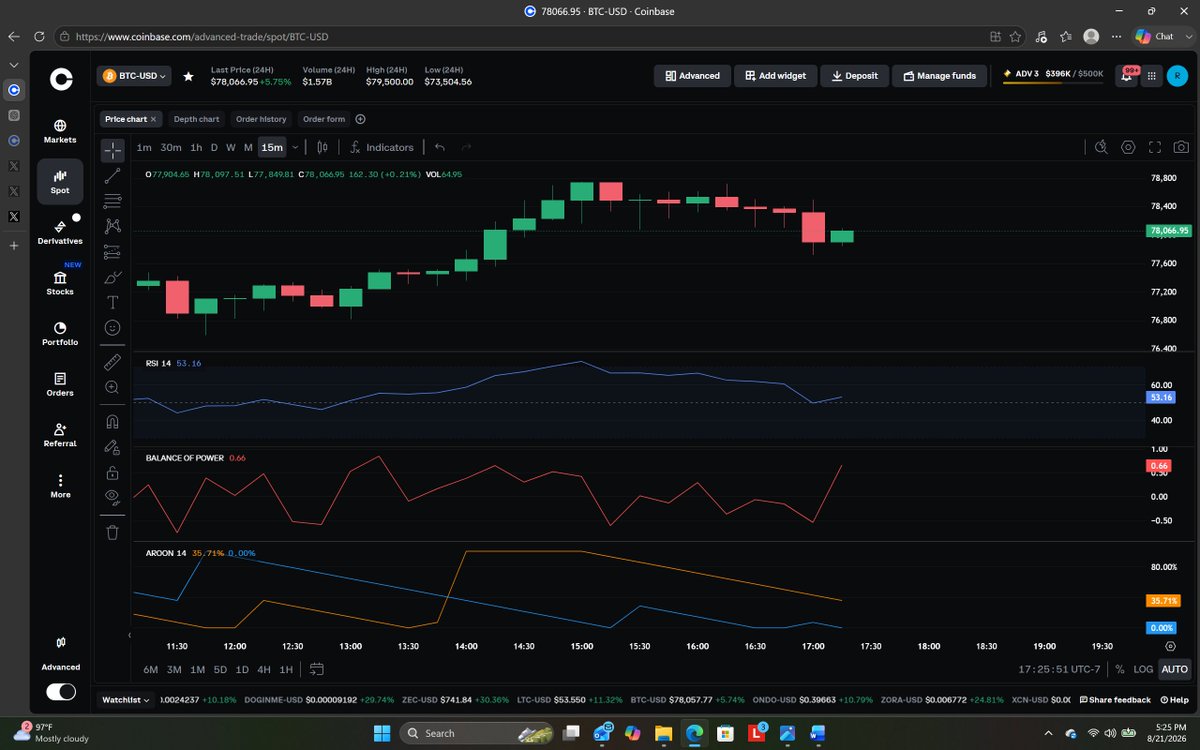This screenshot has width=1200, height=750.
Task: Open the apps grid menu
Action: click(x=1154, y=75)
